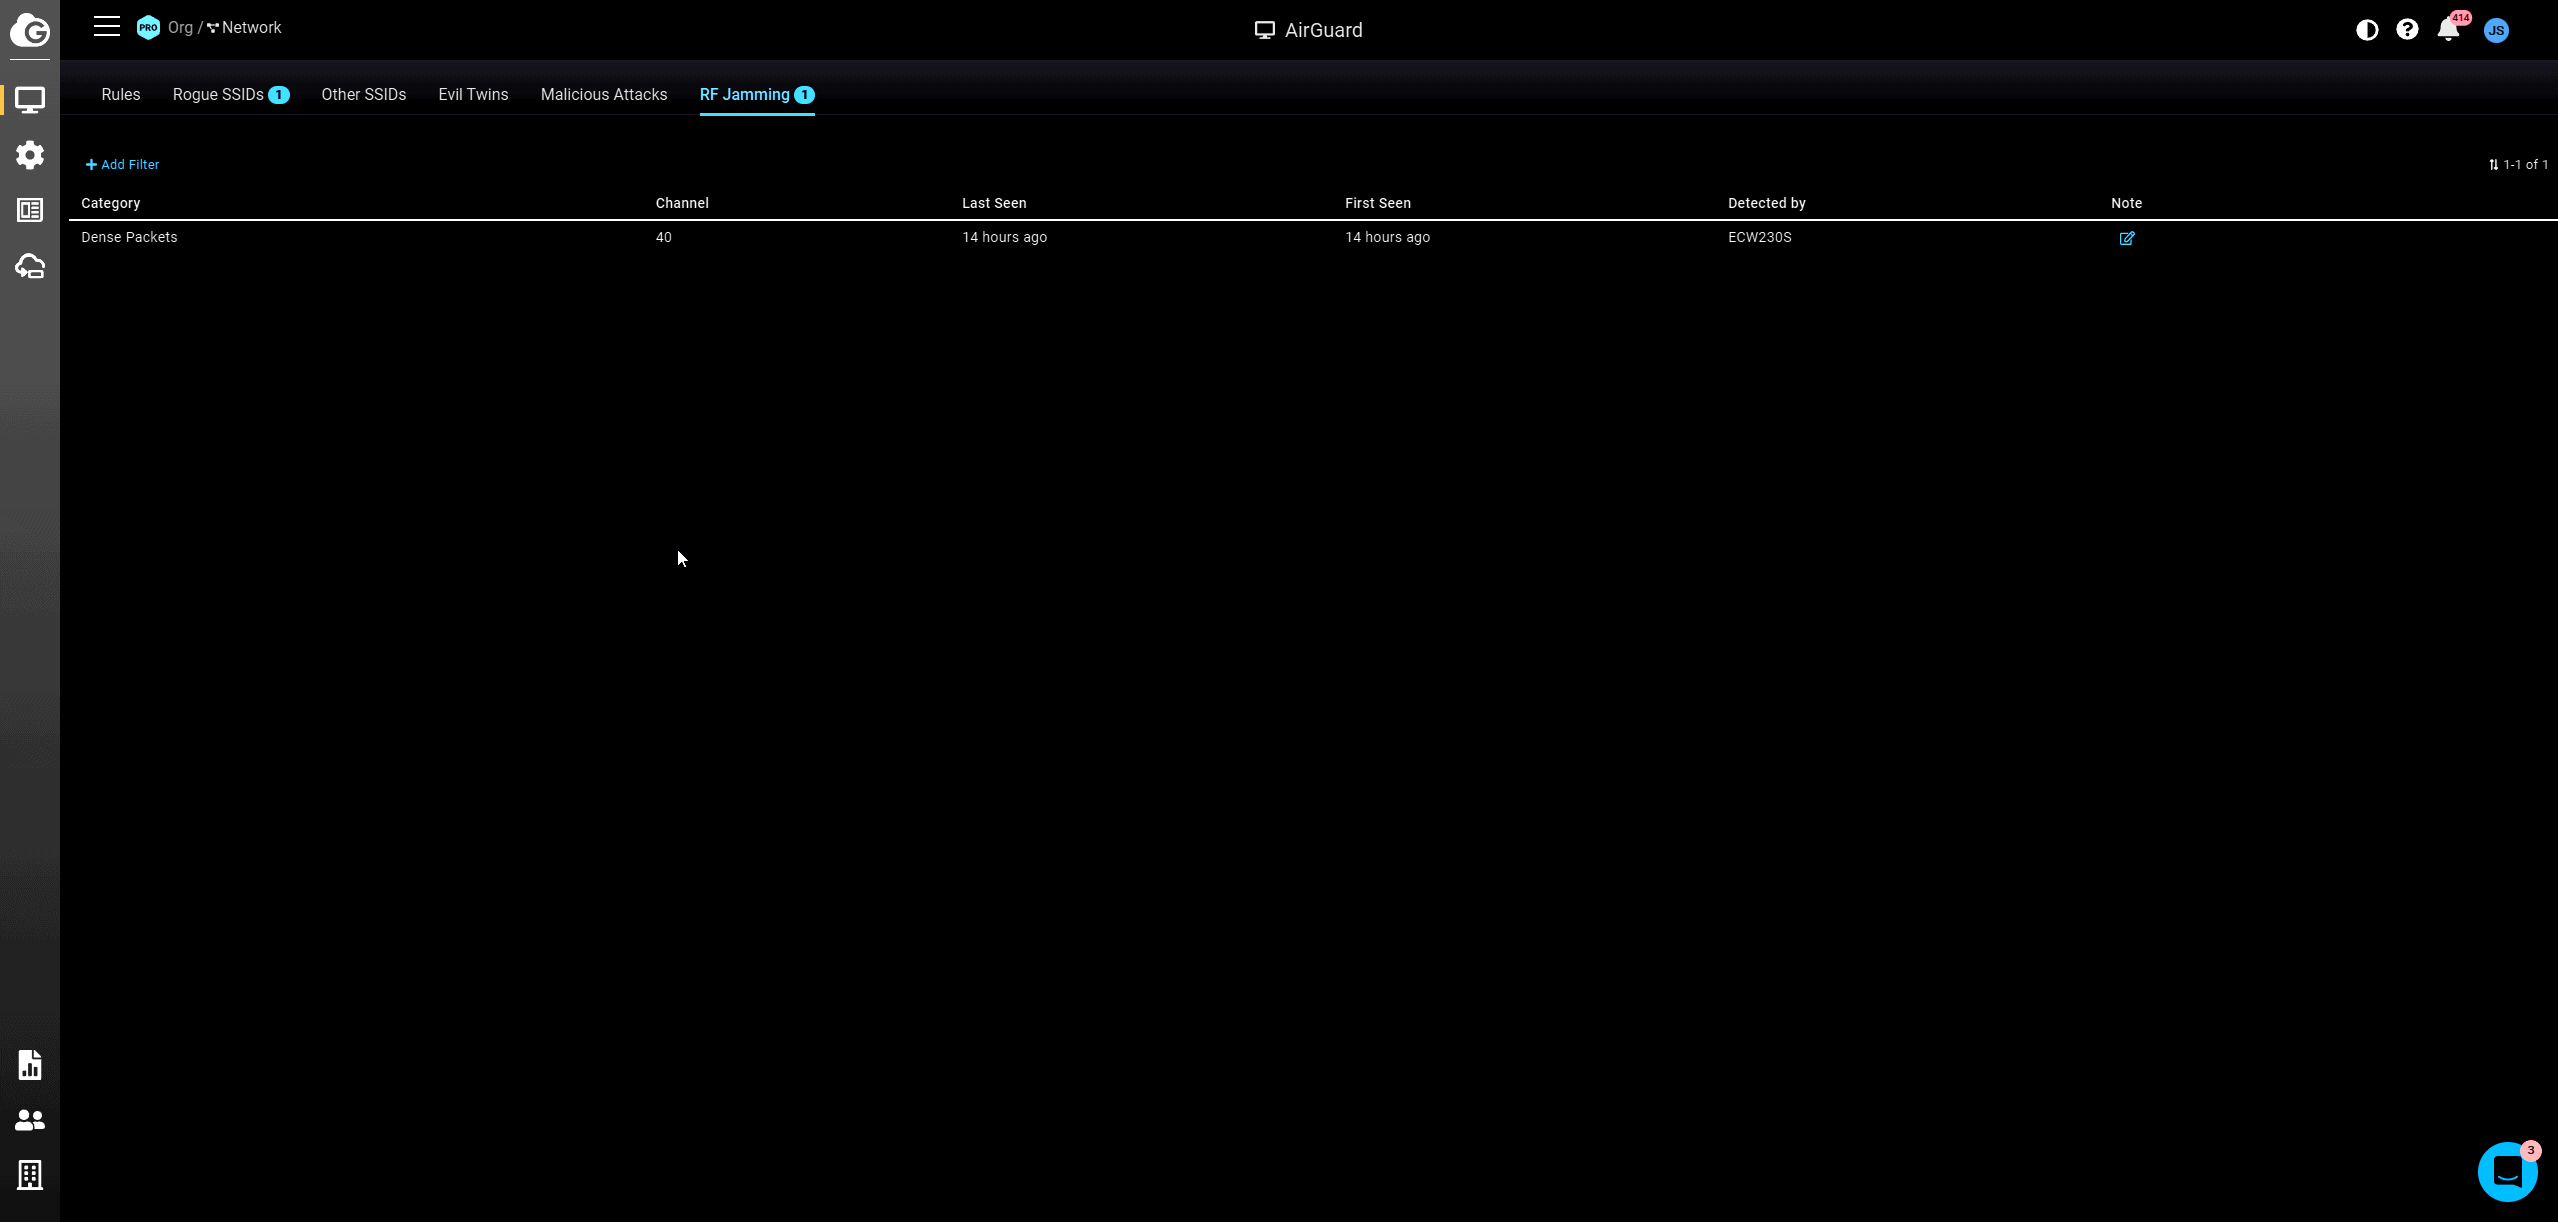Image resolution: width=2558 pixels, height=1222 pixels.
Task: Click the newspaper-style sidebar icon
Action: coord(30,210)
